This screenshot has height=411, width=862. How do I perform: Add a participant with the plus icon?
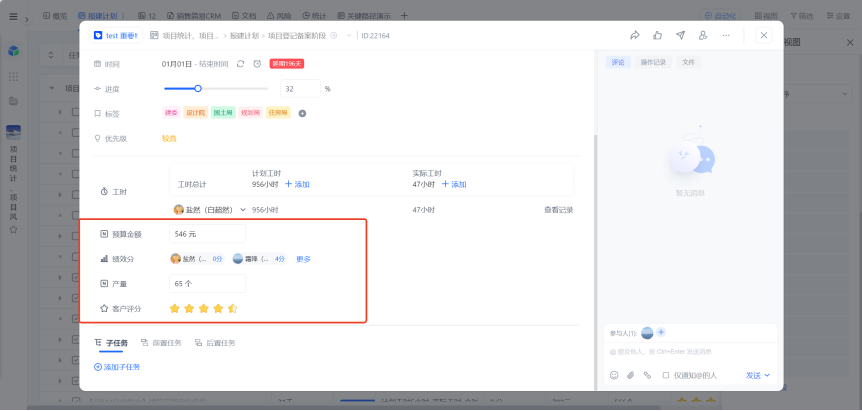click(x=661, y=332)
